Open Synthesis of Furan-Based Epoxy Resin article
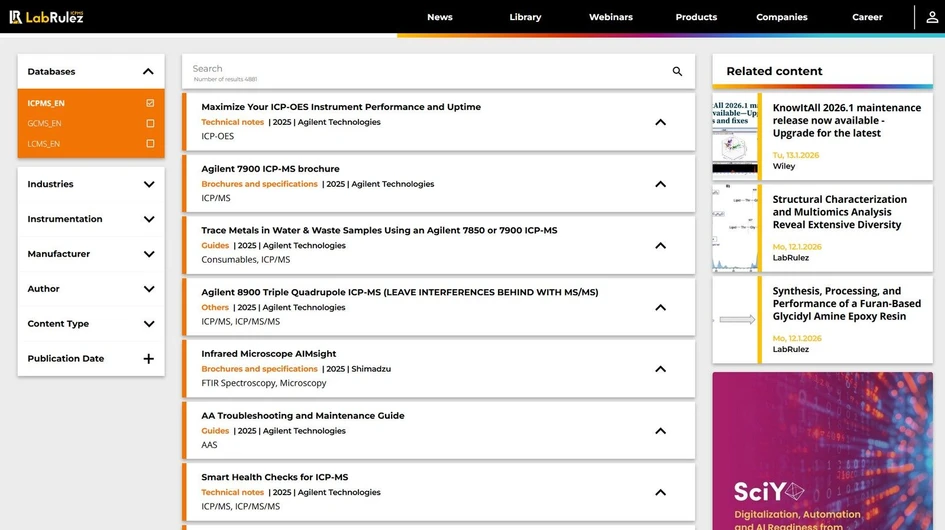This screenshot has height=530, width=945. coord(847,304)
